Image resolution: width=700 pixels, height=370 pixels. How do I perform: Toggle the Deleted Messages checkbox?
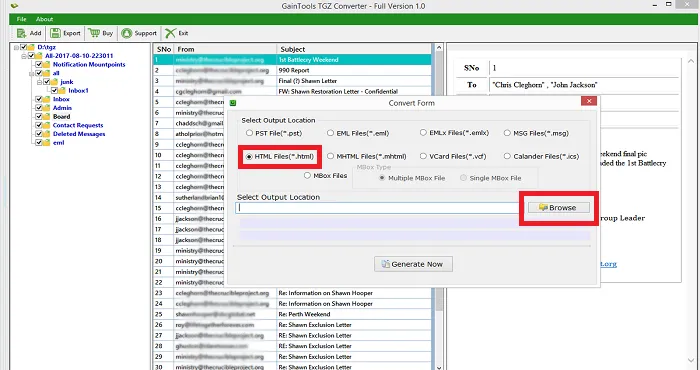(x=39, y=134)
